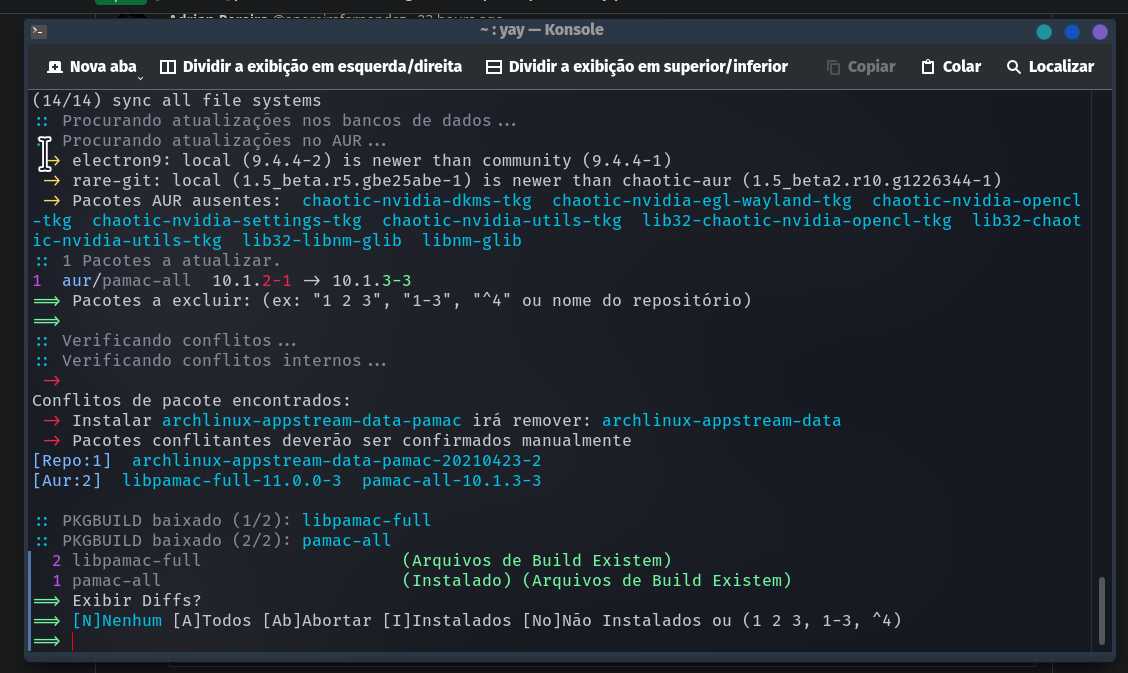Viewport: 1128px width, 673px height.
Task: Click the Exibir Diffs? prompt text
Action: click(x=137, y=600)
